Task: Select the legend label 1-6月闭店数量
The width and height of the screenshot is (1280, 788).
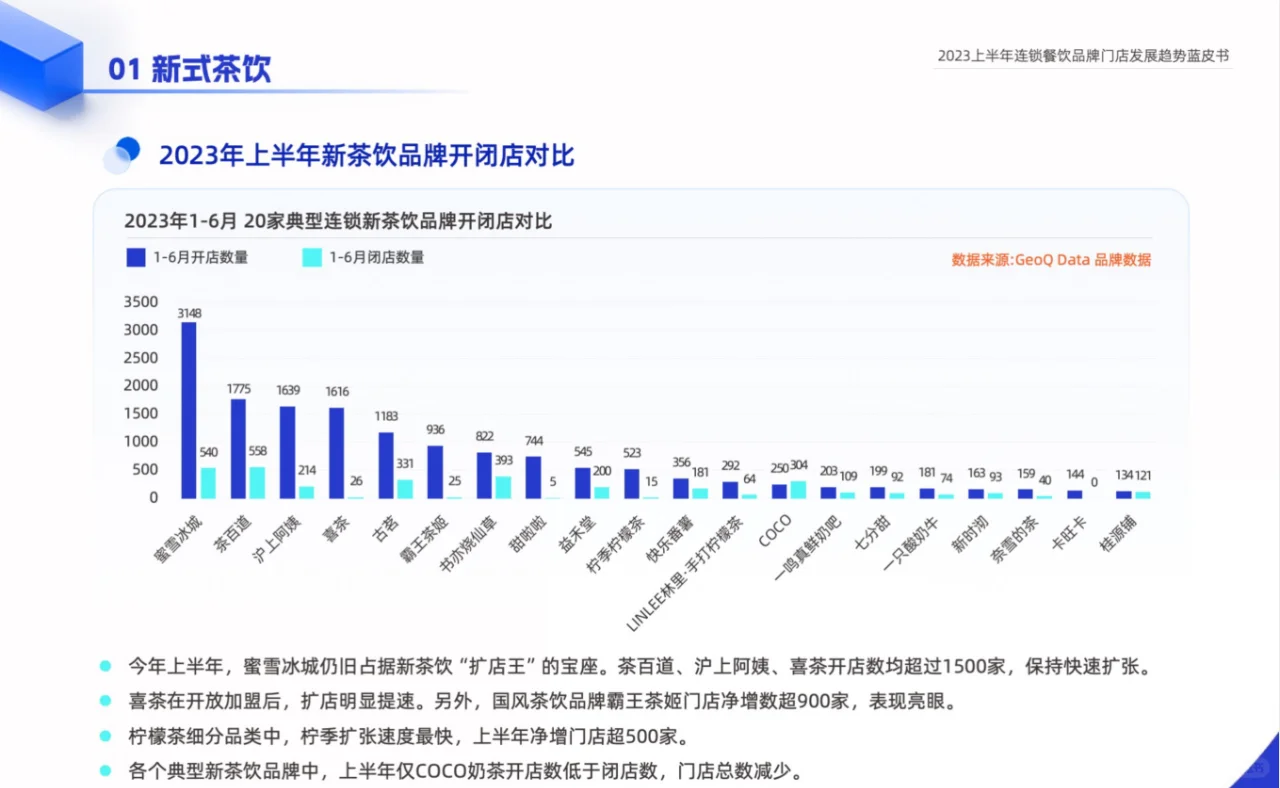Action: coord(377,258)
